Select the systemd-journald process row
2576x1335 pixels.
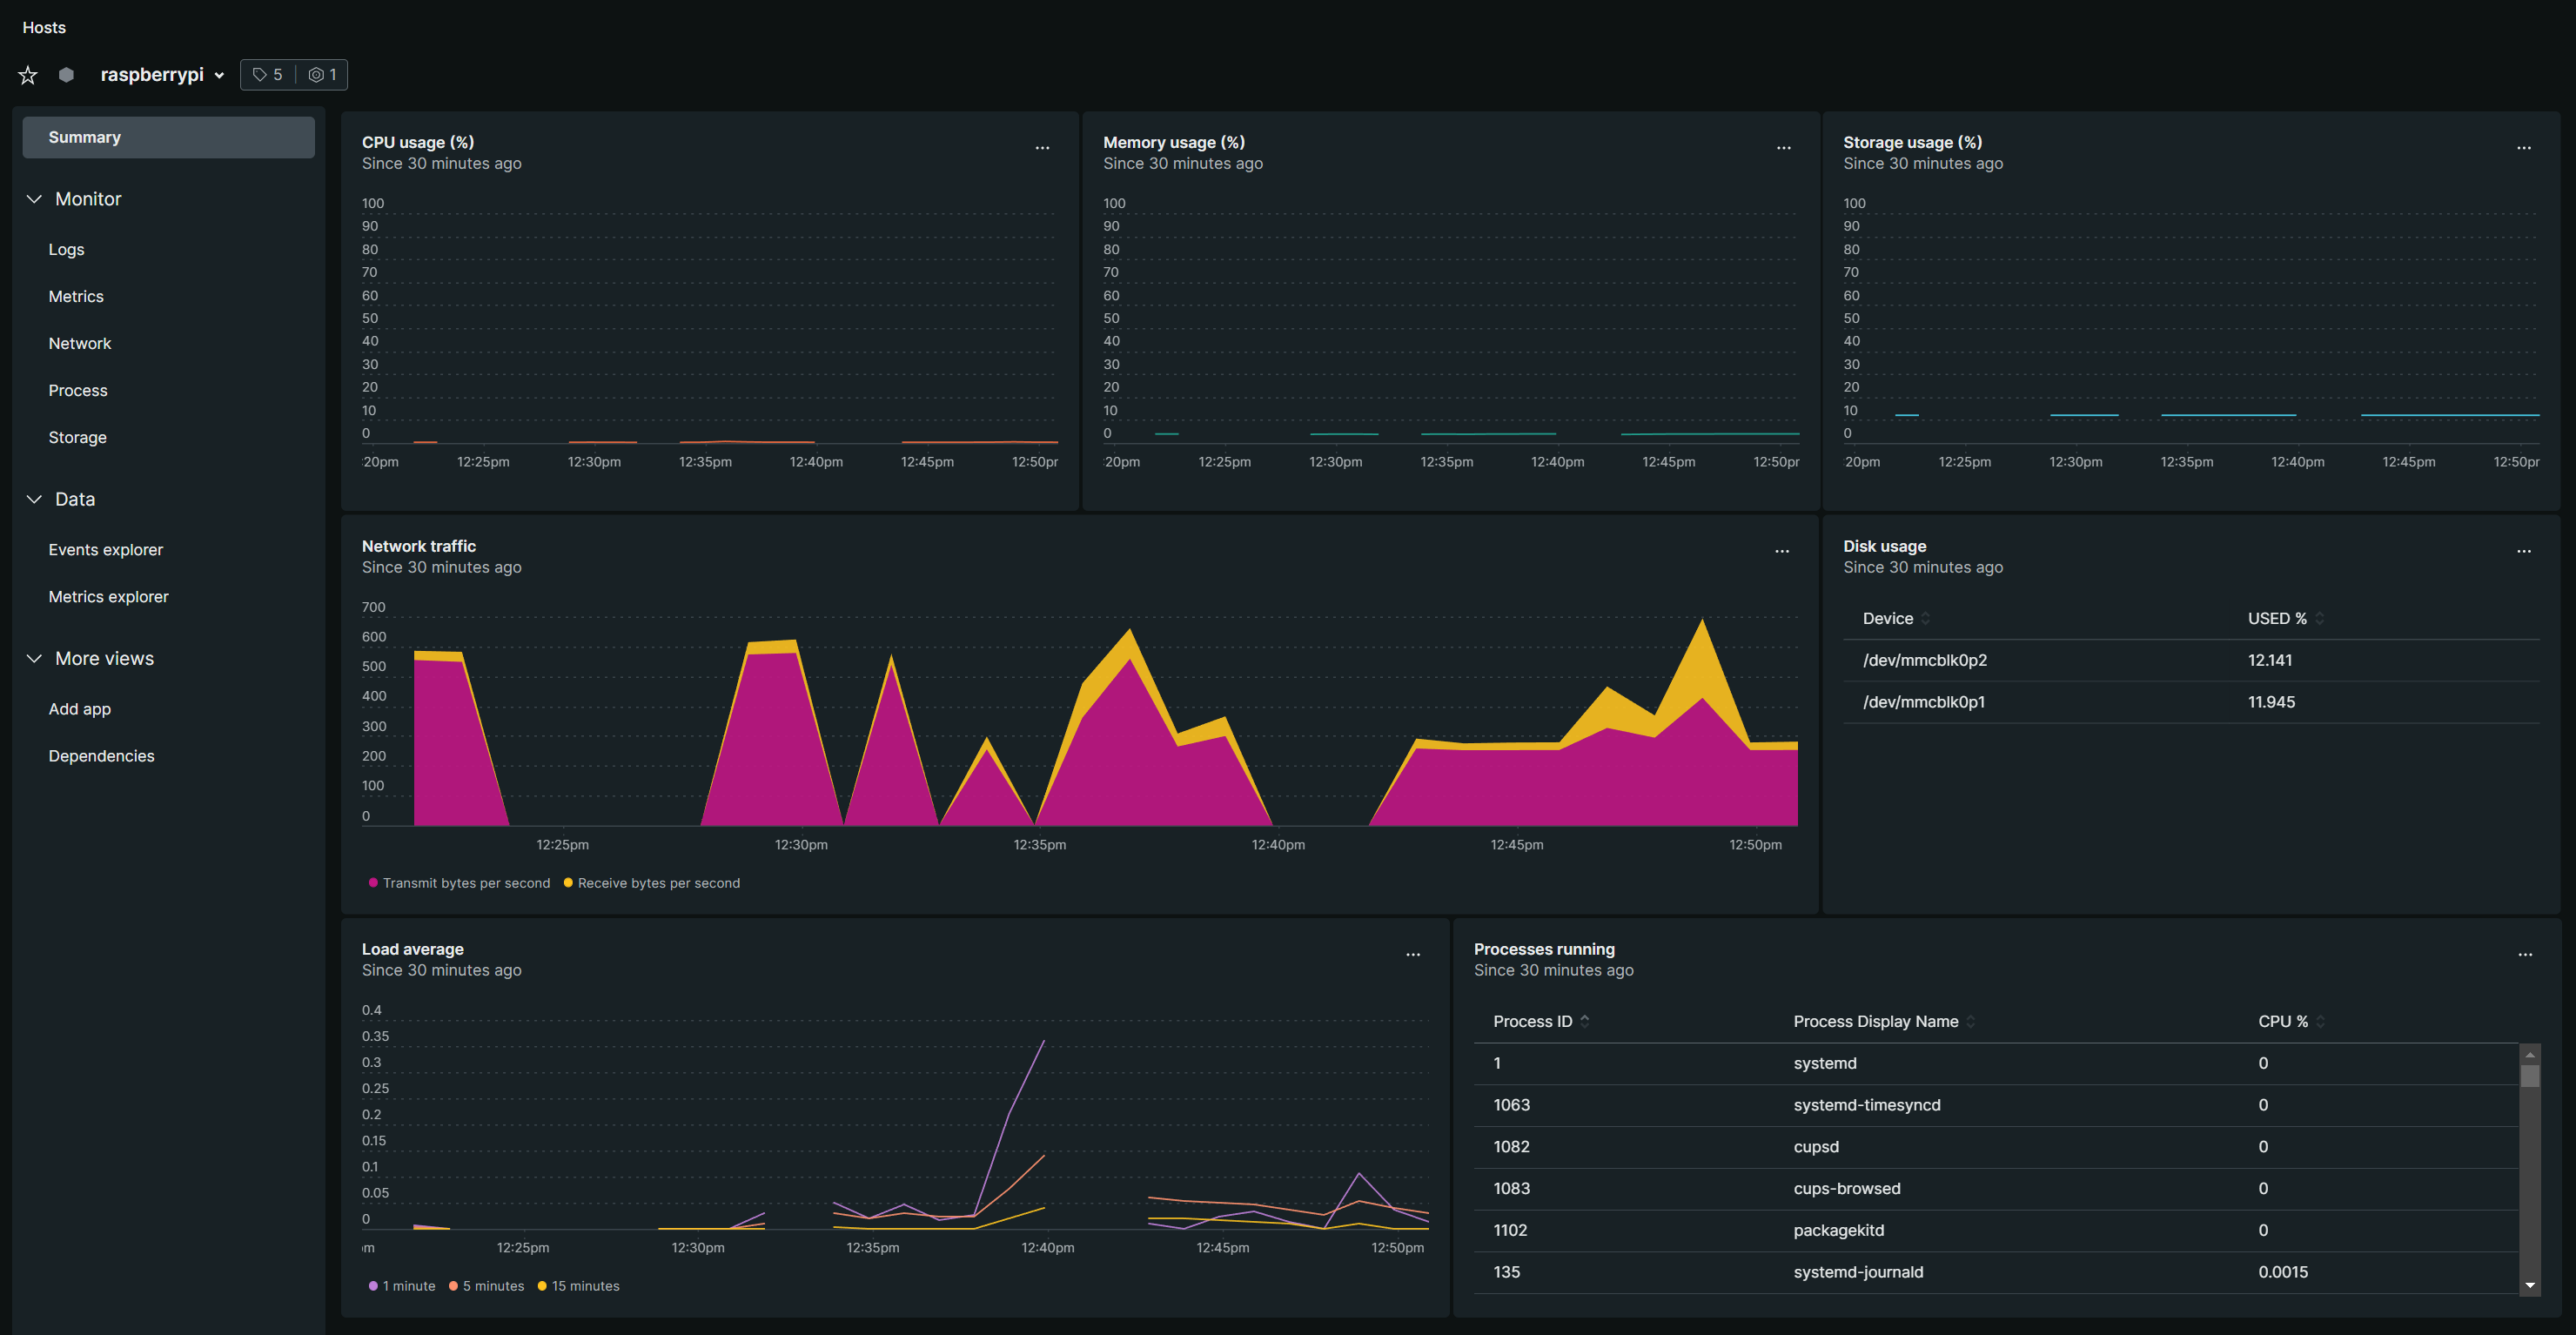pos(1995,1273)
